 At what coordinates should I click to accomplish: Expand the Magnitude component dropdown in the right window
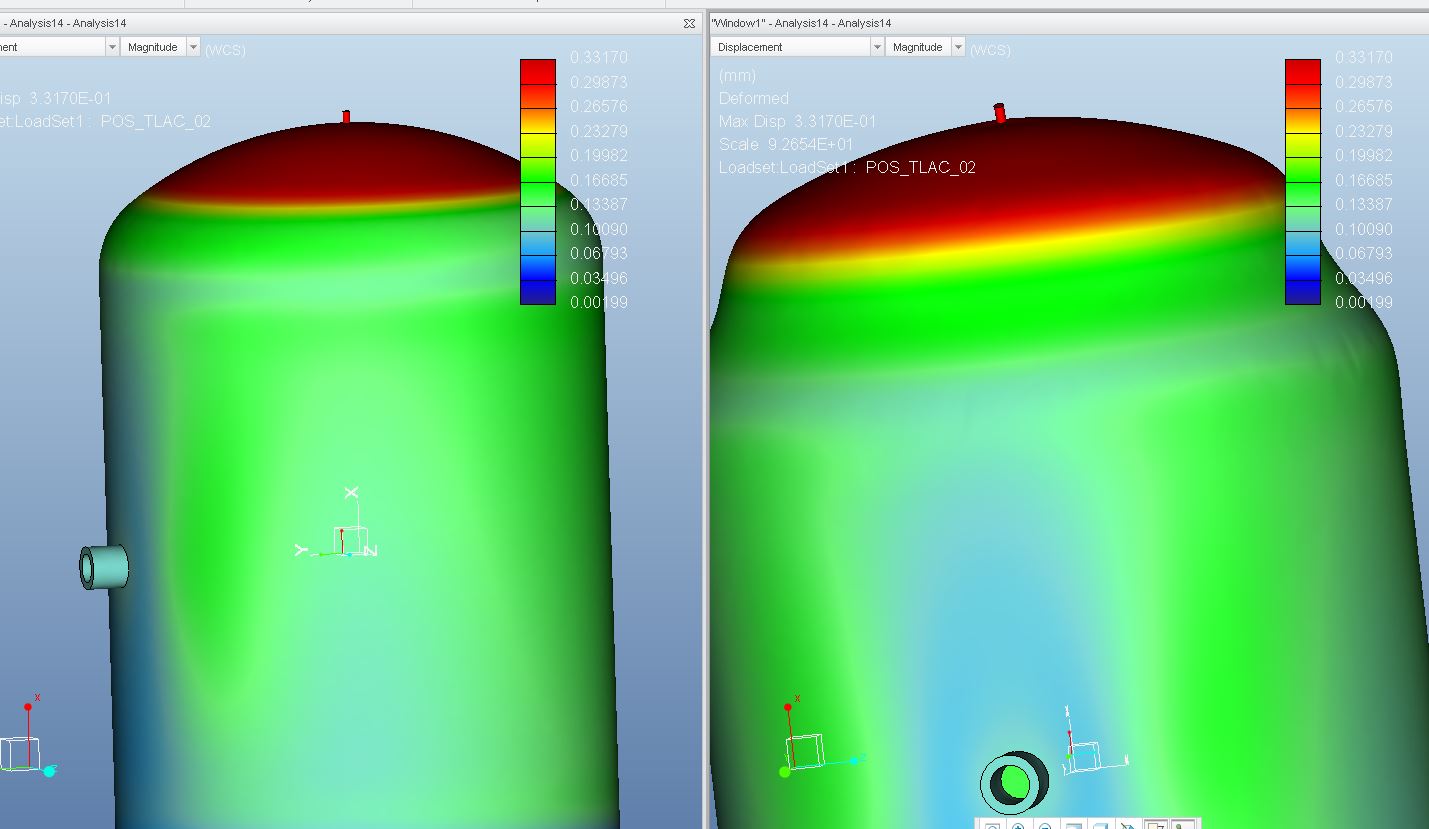[x=926, y=47]
